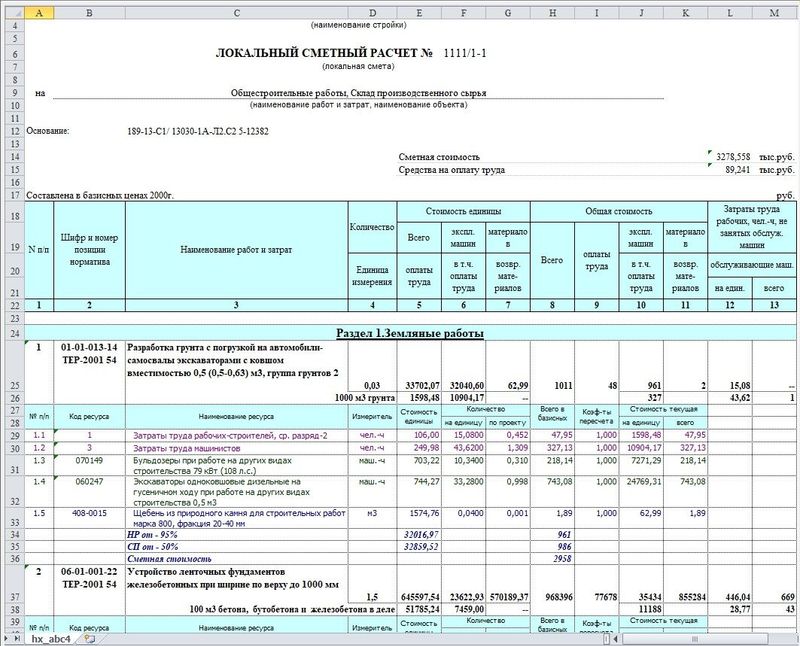Viewport: 800px width, 646px height.
Task: Select column F by its header
Action: [x=464, y=13]
